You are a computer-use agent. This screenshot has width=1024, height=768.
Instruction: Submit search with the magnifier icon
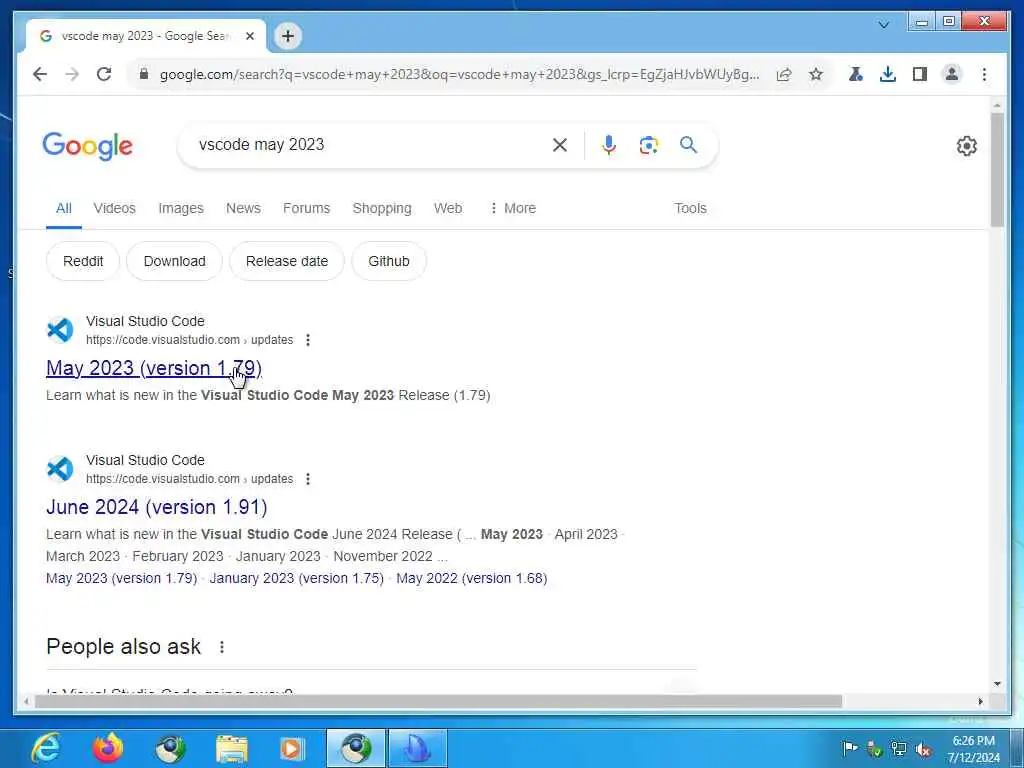(x=688, y=144)
